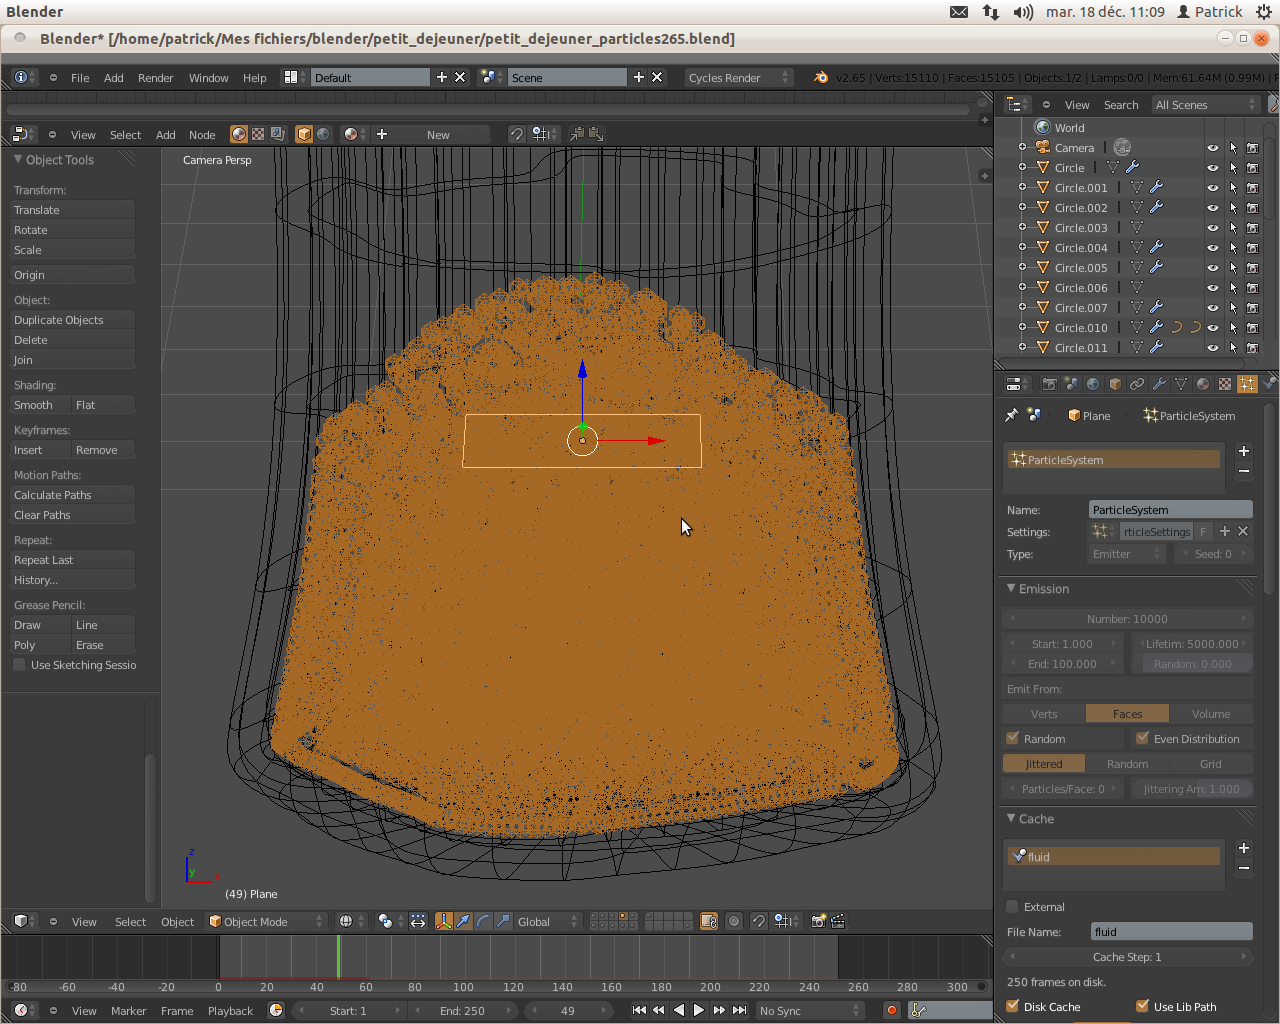The height and width of the screenshot is (1024, 1280).
Task: Open the World properties tab
Action: [x=1093, y=383]
